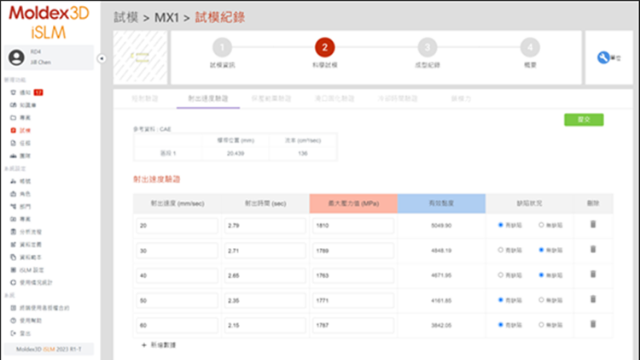Click the green submit button
Image resolution: width=640 pixels, height=360 pixels.
(584, 120)
